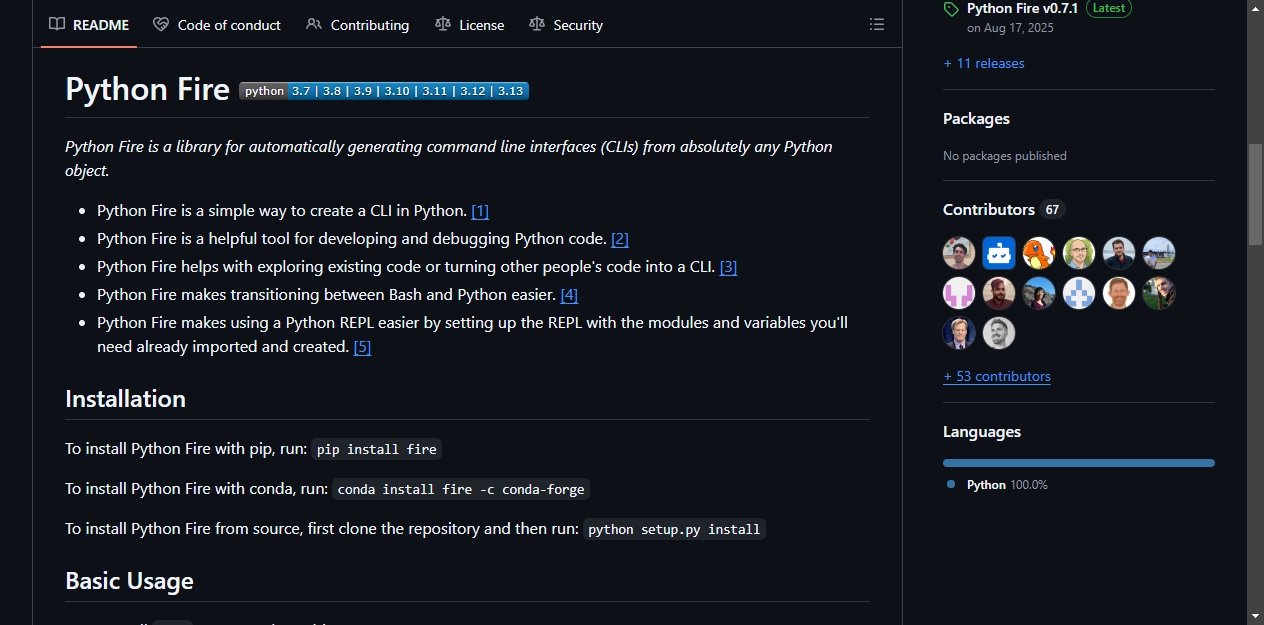The width and height of the screenshot is (1264, 625).
Task: Open the avatar of blond man in suit and tie
Action: tap(959, 333)
